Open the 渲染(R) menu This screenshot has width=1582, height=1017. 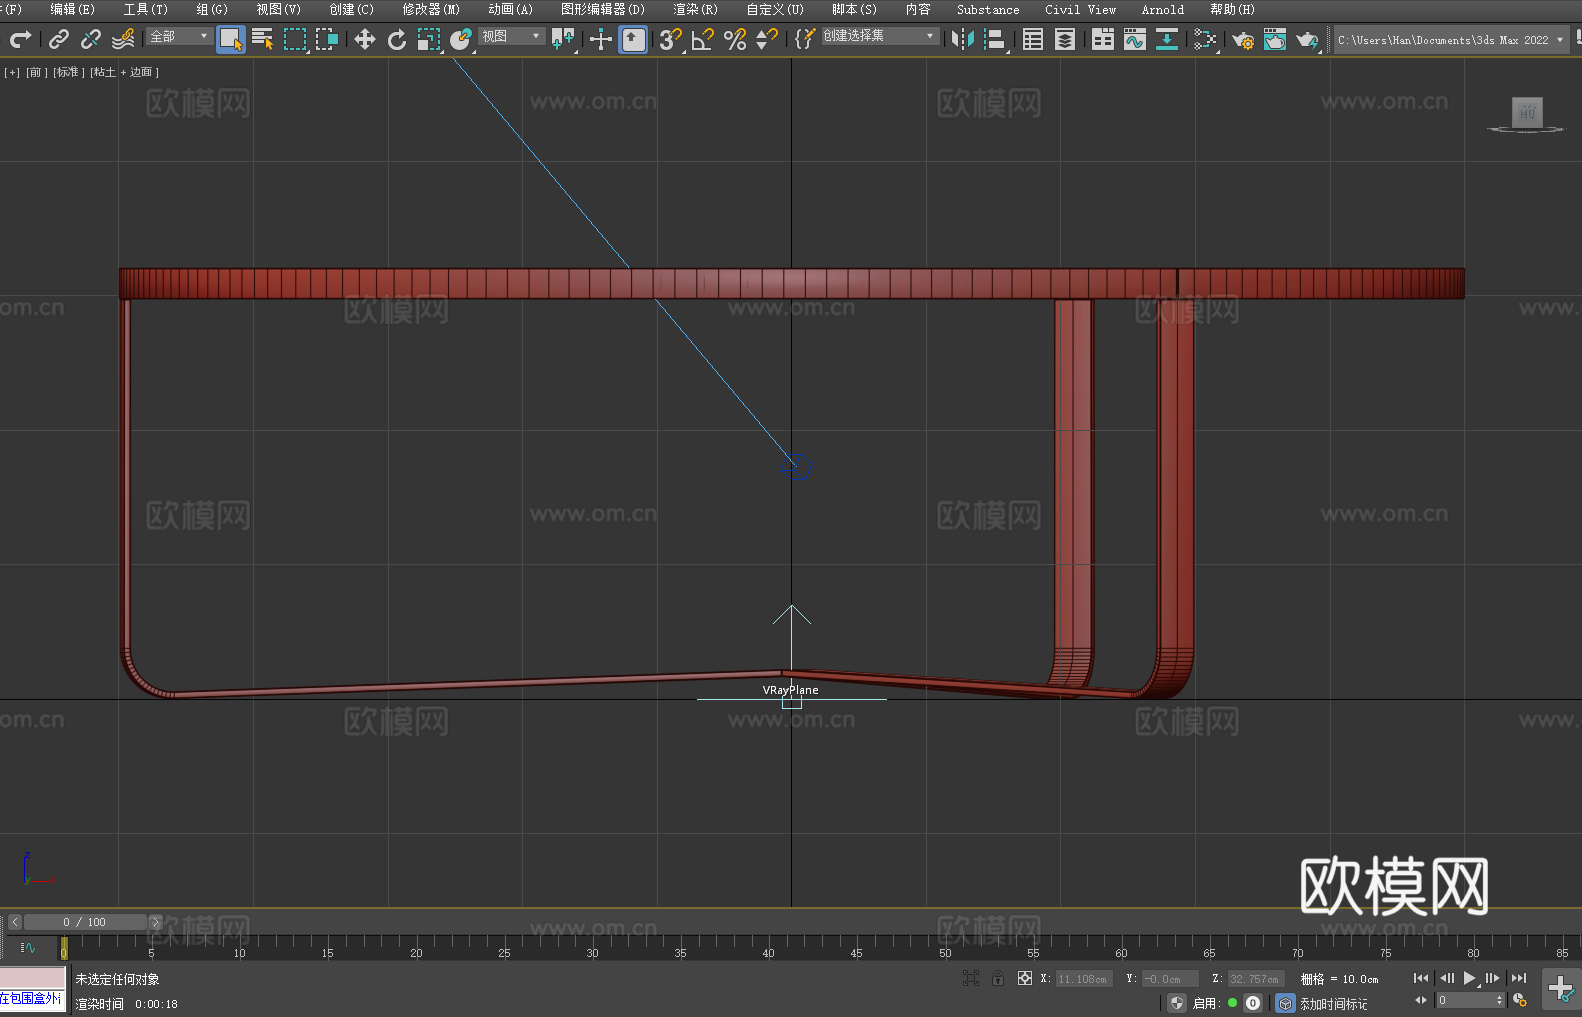[696, 9]
